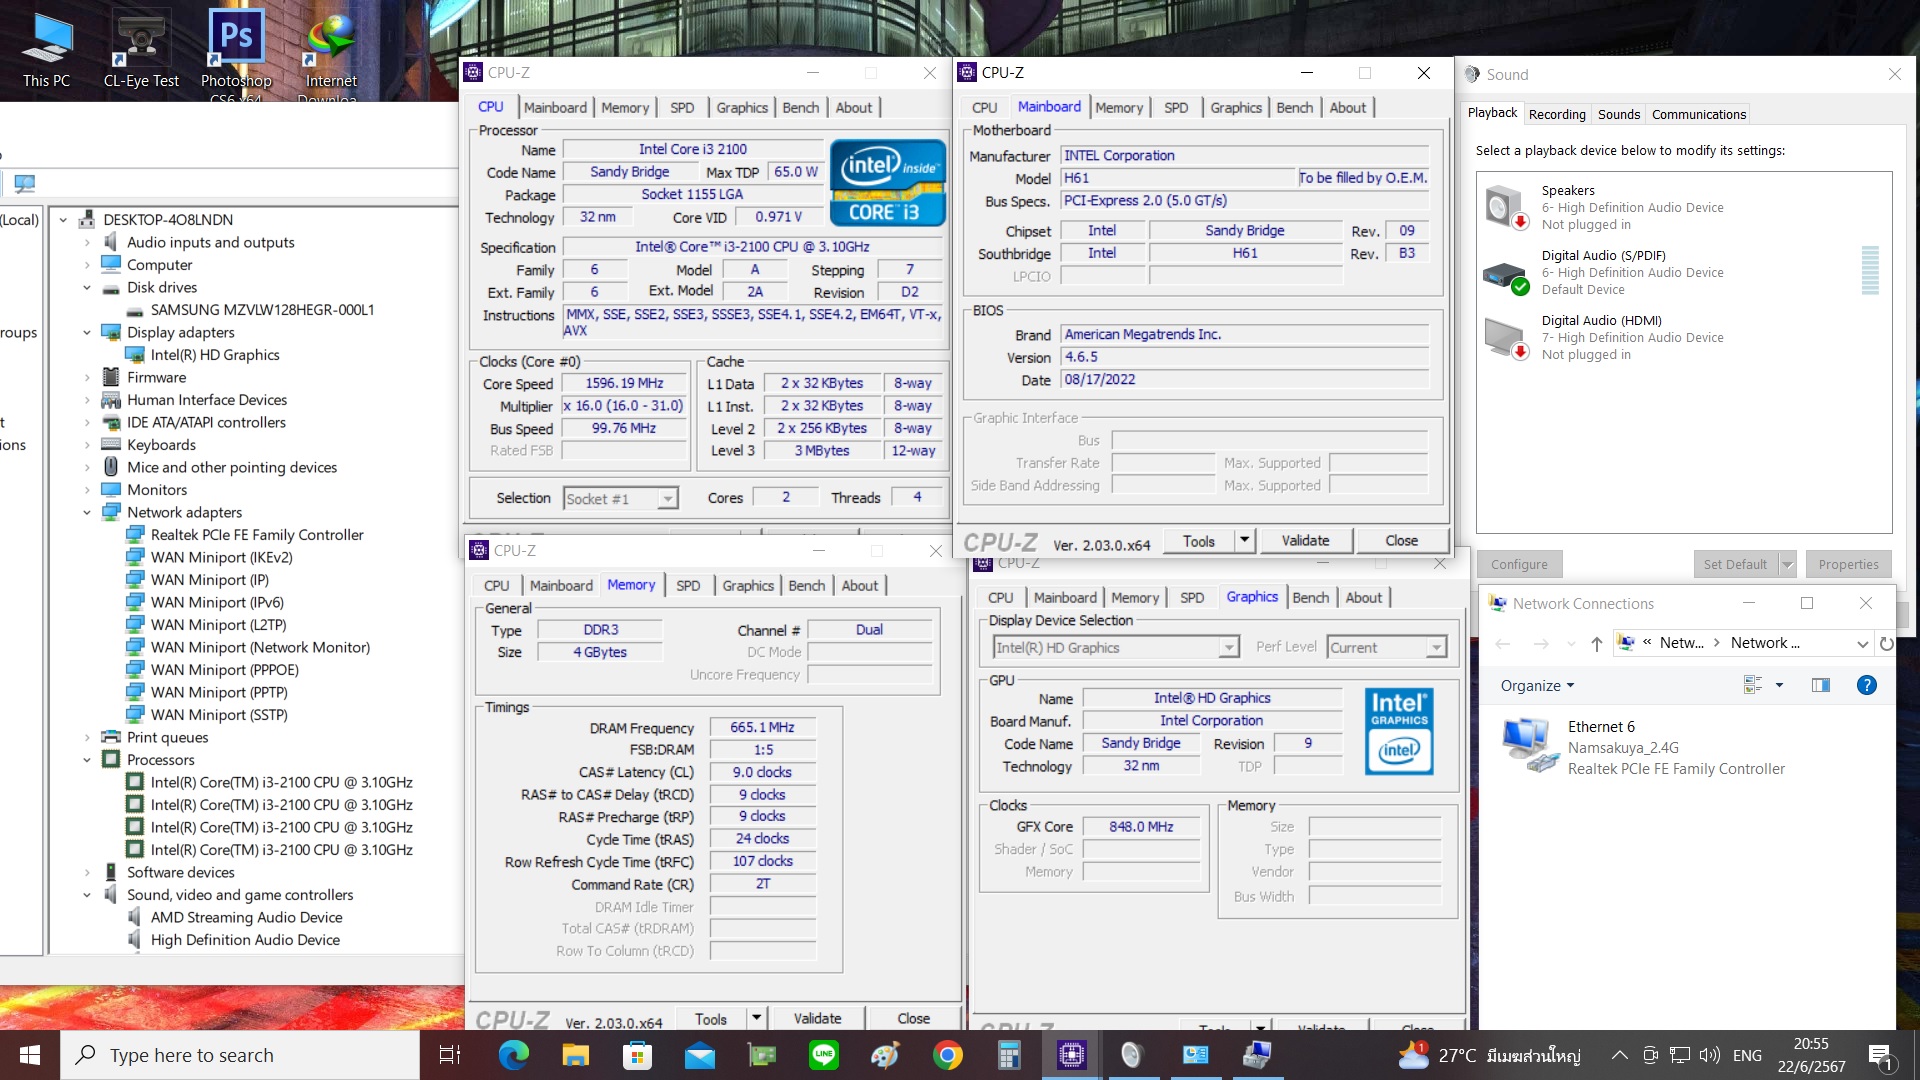This screenshot has height=1080, width=1920.
Task: Click the Intel Core i3 logo
Action: click(x=887, y=183)
